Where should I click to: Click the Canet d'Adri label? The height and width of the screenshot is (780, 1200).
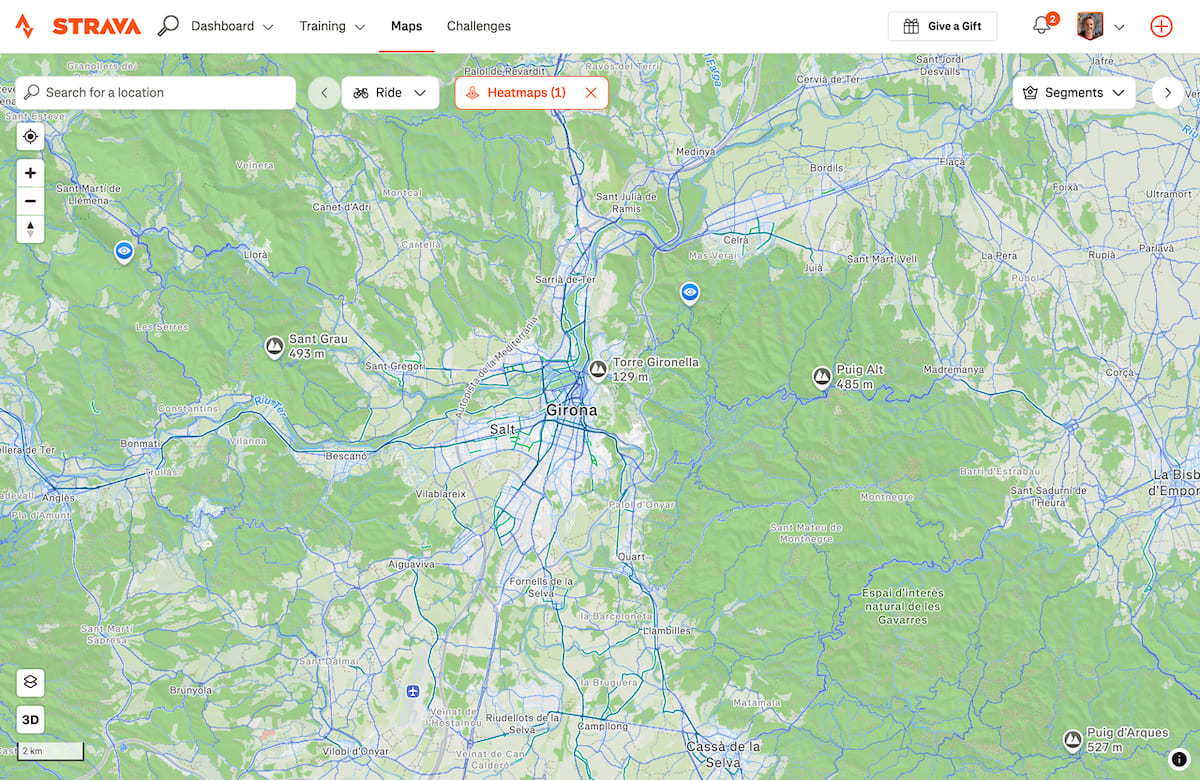[341, 207]
